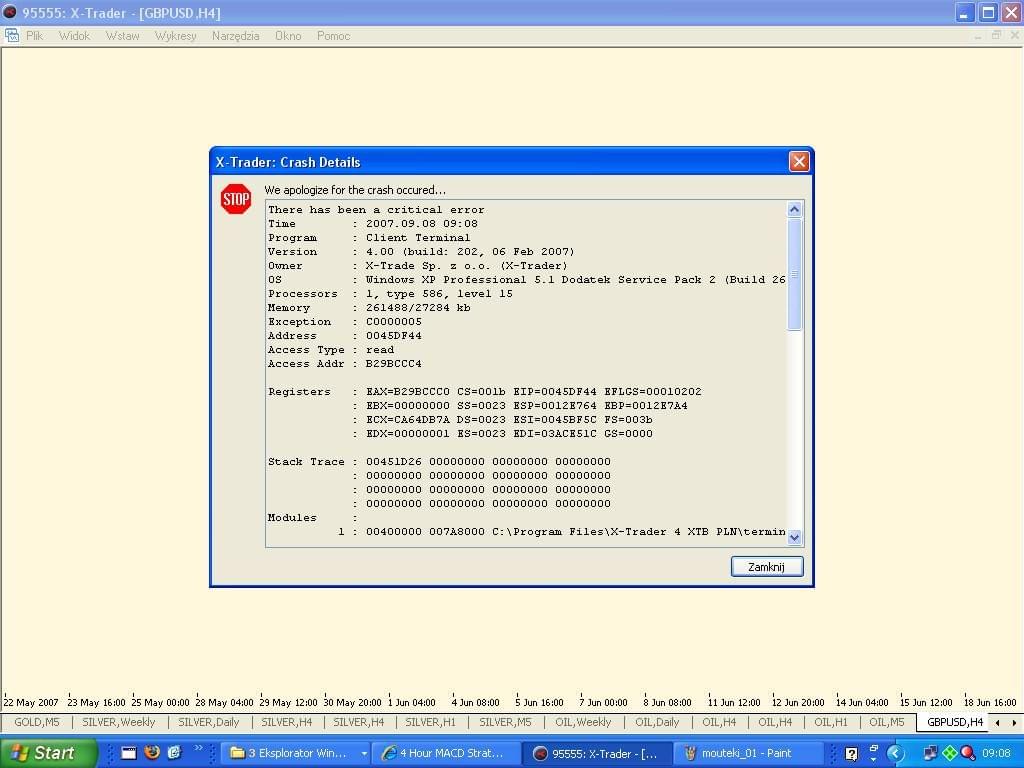The width and height of the screenshot is (1024, 768).
Task: Switch to the SILVER,Weekly chart tab
Action: pyautogui.click(x=119, y=722)
